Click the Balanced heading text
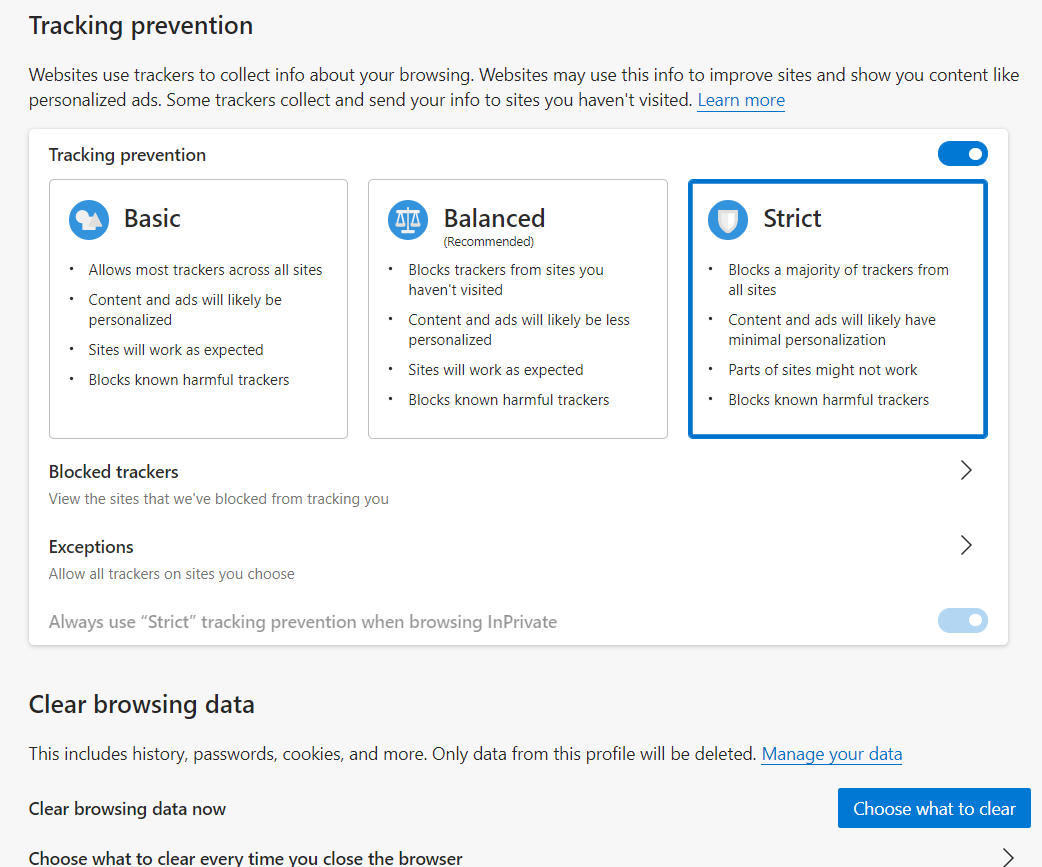The image size is (1042, 867). pos(494,219)
